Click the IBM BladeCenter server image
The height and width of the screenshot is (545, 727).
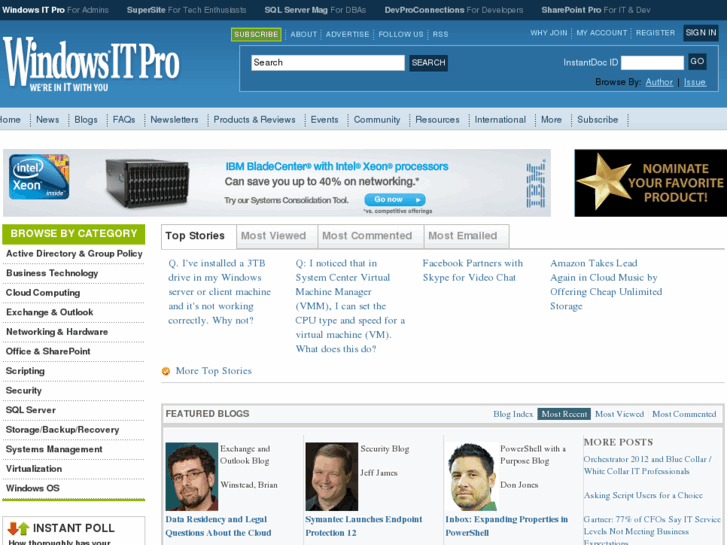[147, 183]
